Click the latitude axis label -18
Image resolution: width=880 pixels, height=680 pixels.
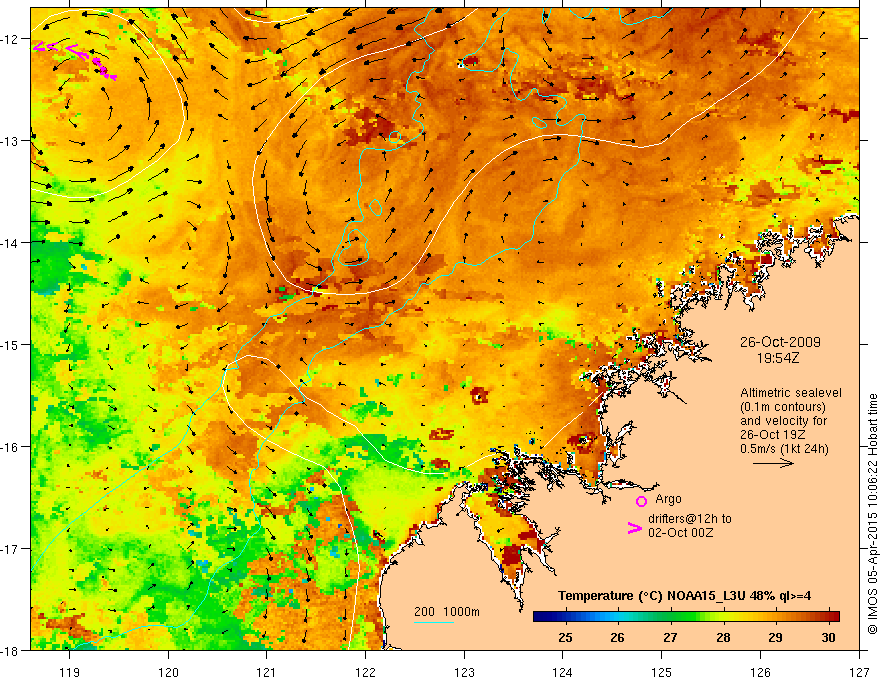pyautogui.click(x=10, y=650)
